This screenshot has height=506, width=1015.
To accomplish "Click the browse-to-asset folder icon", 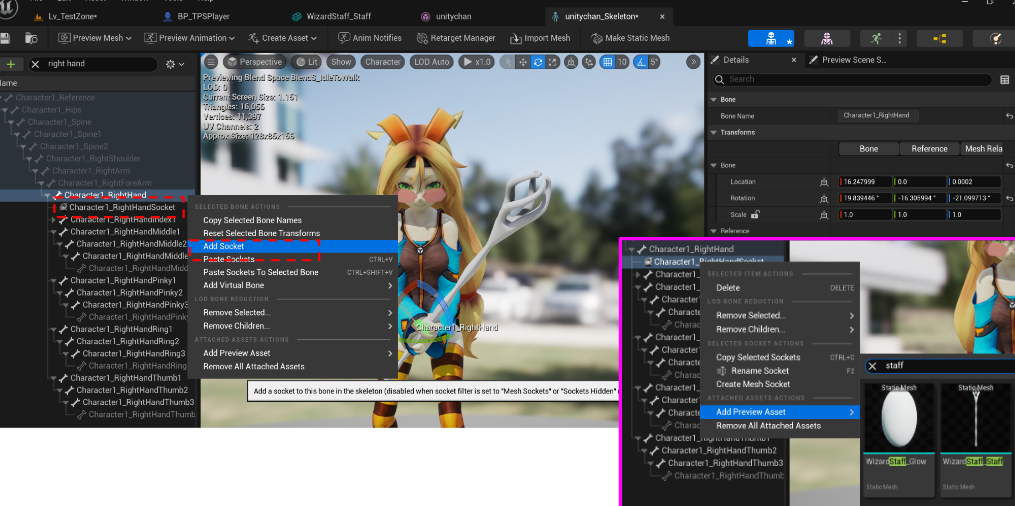I will (30, 38).
